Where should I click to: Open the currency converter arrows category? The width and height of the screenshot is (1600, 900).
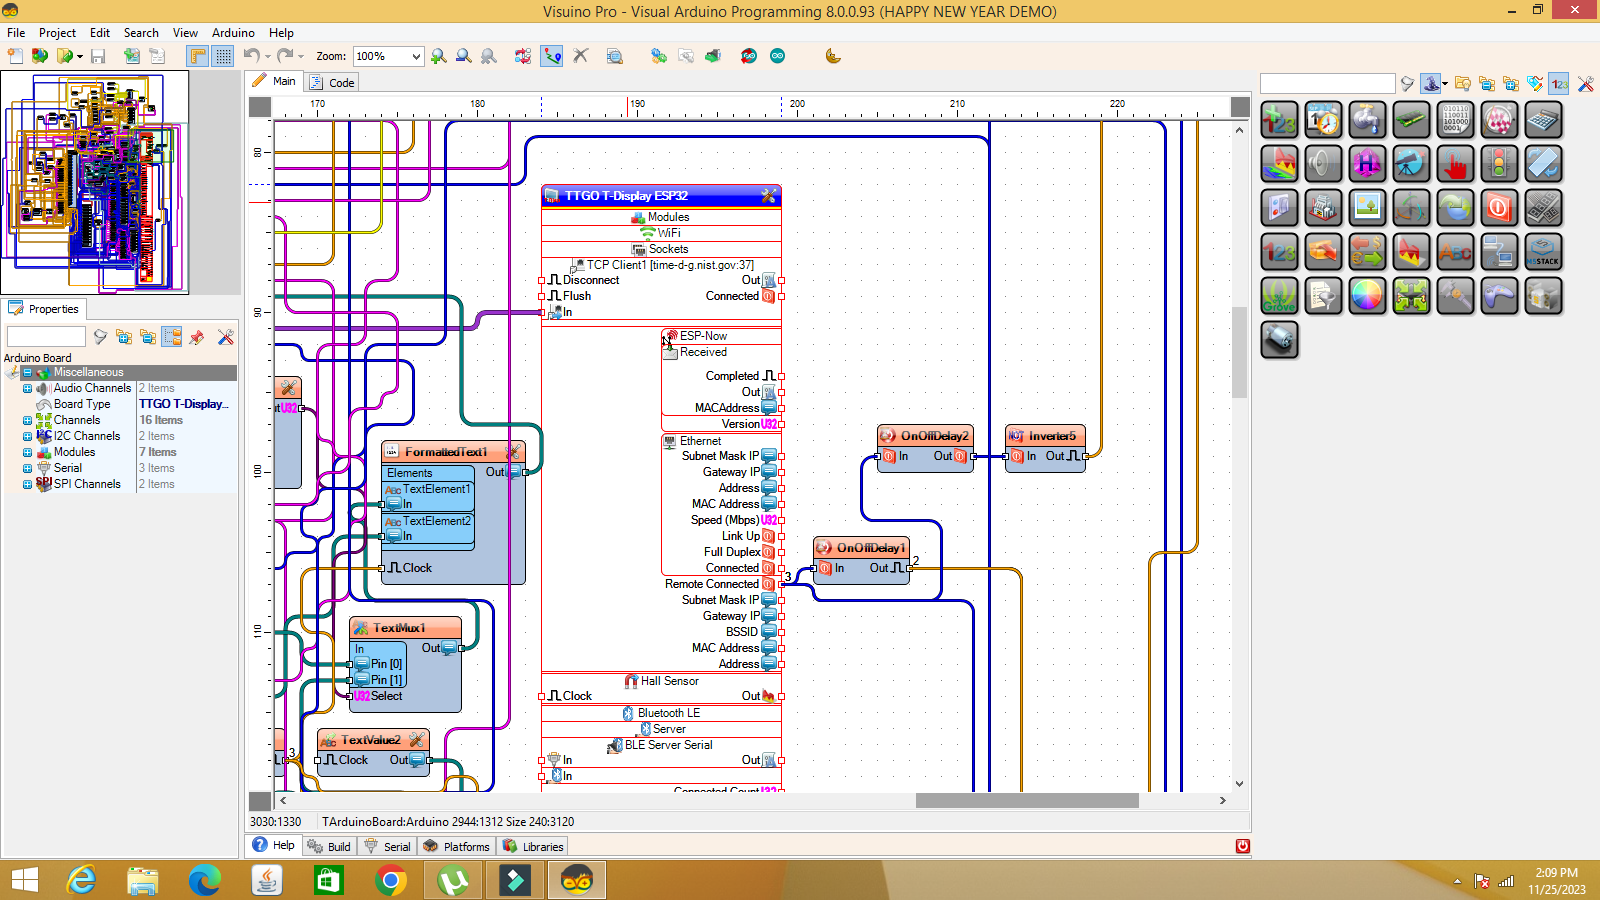[x=1367, y=252]
